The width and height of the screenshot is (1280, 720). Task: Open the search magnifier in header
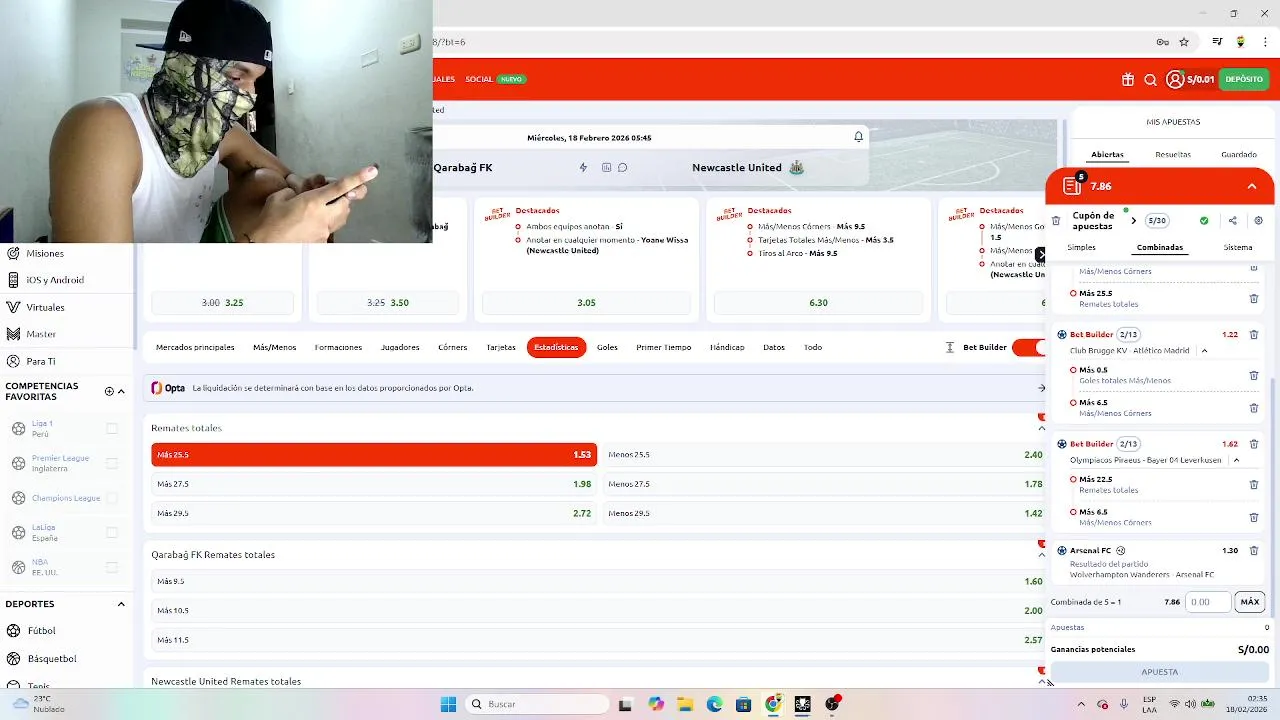click(x=1151, y=79)
